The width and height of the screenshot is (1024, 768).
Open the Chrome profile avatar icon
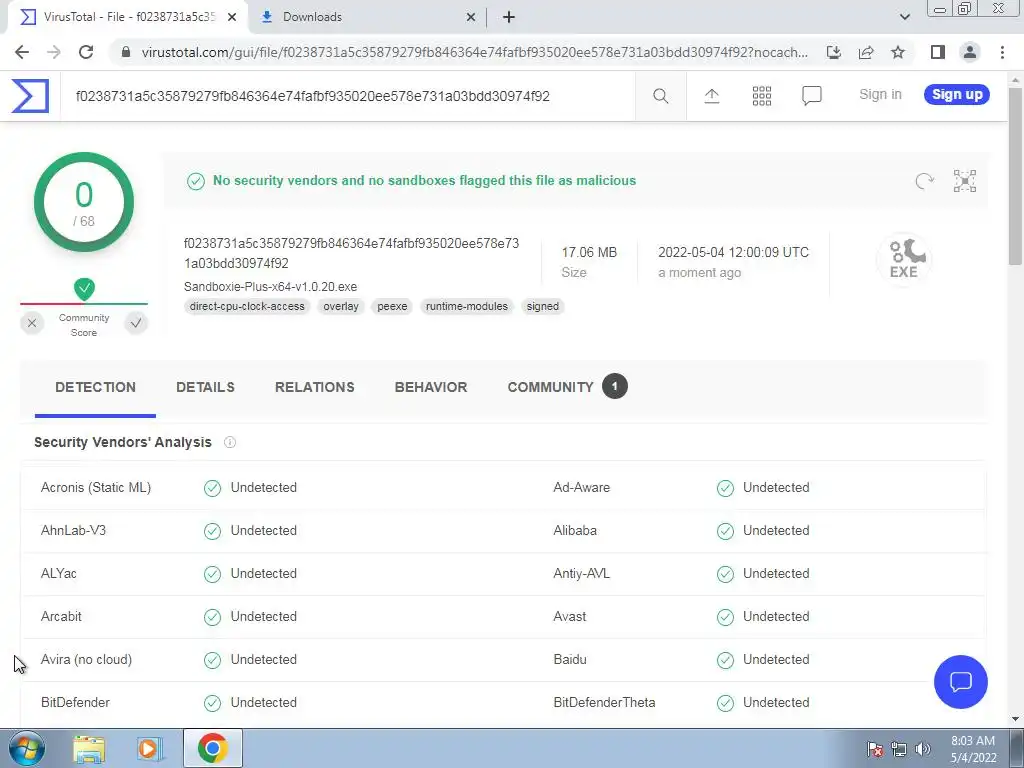pyautogui.click(x=970, y=52)
